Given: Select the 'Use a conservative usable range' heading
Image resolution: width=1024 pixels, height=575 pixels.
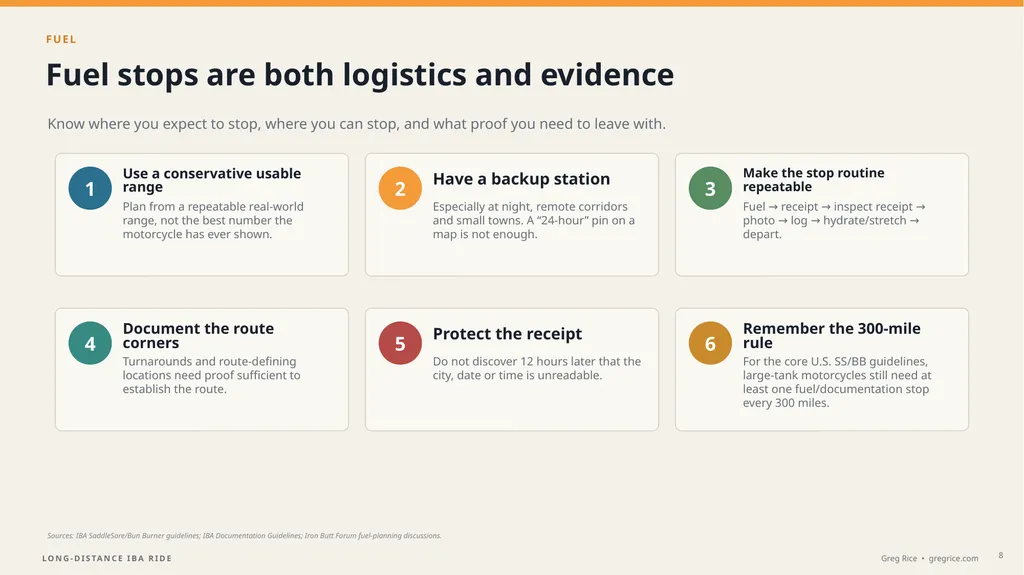Looking at the screenshot, I should click(x=212, y=180).
